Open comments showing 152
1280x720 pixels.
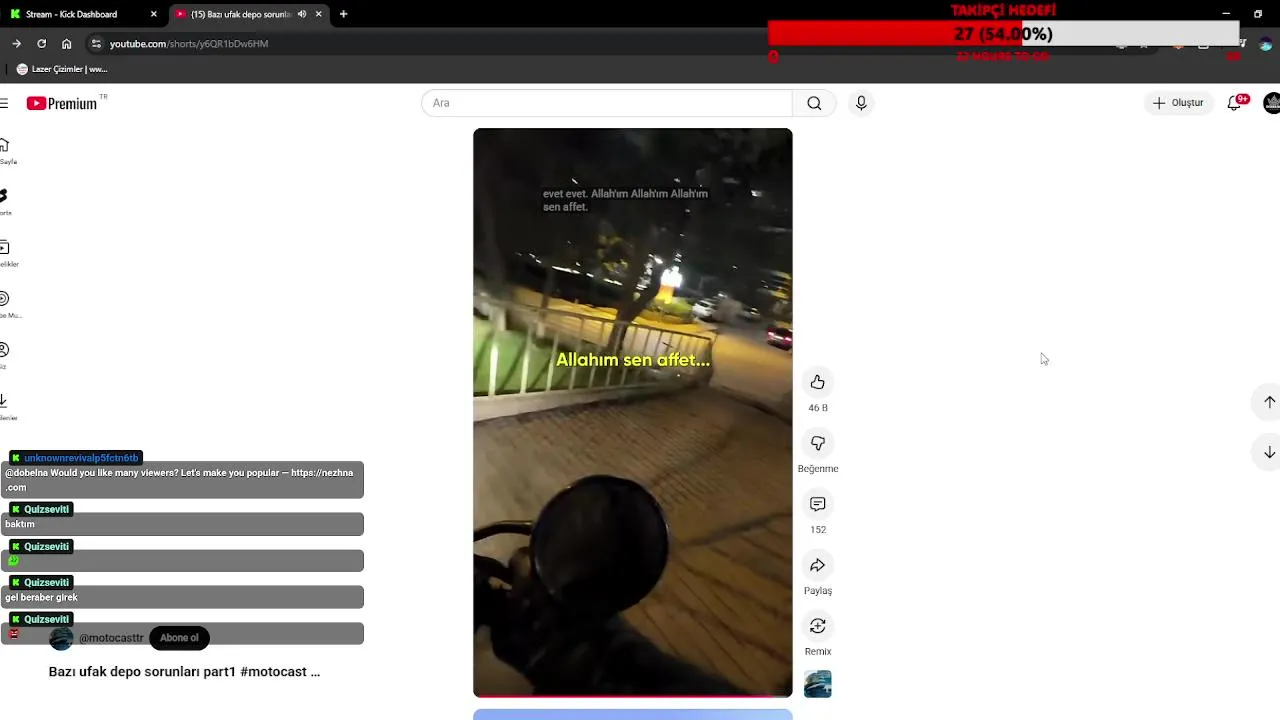[817, 504]
